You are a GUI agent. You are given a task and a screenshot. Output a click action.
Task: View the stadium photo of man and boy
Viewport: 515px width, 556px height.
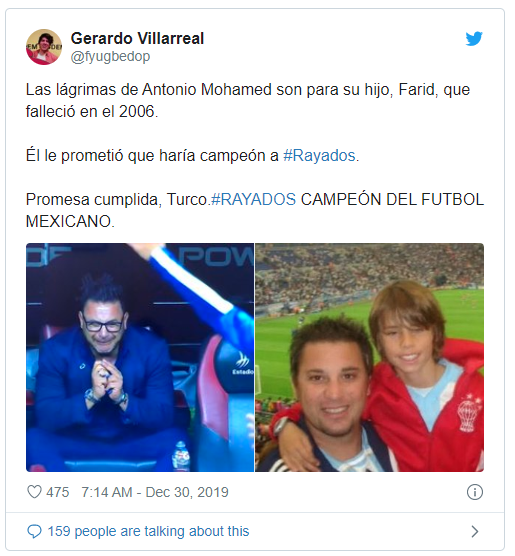[369, 357]
